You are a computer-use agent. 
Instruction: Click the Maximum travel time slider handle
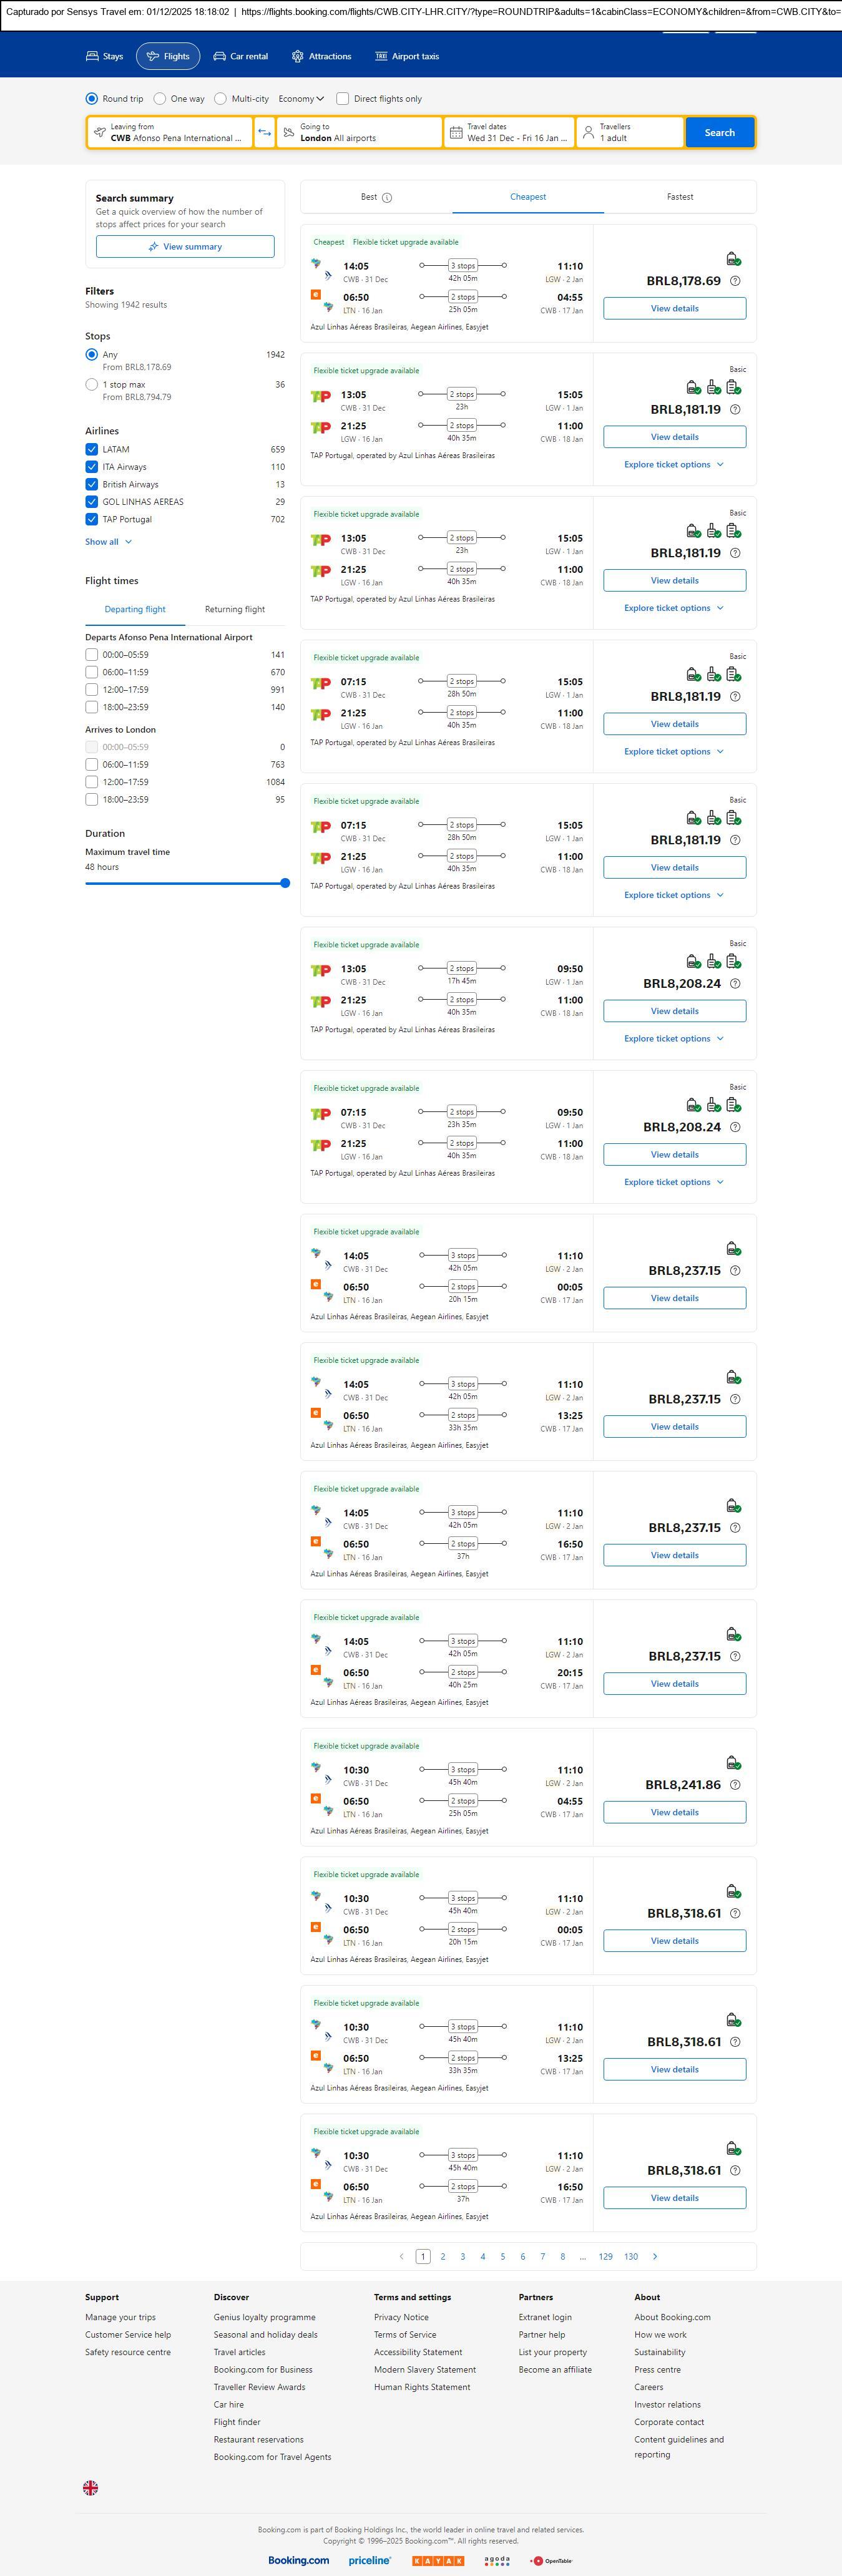(x=285, y=883)
